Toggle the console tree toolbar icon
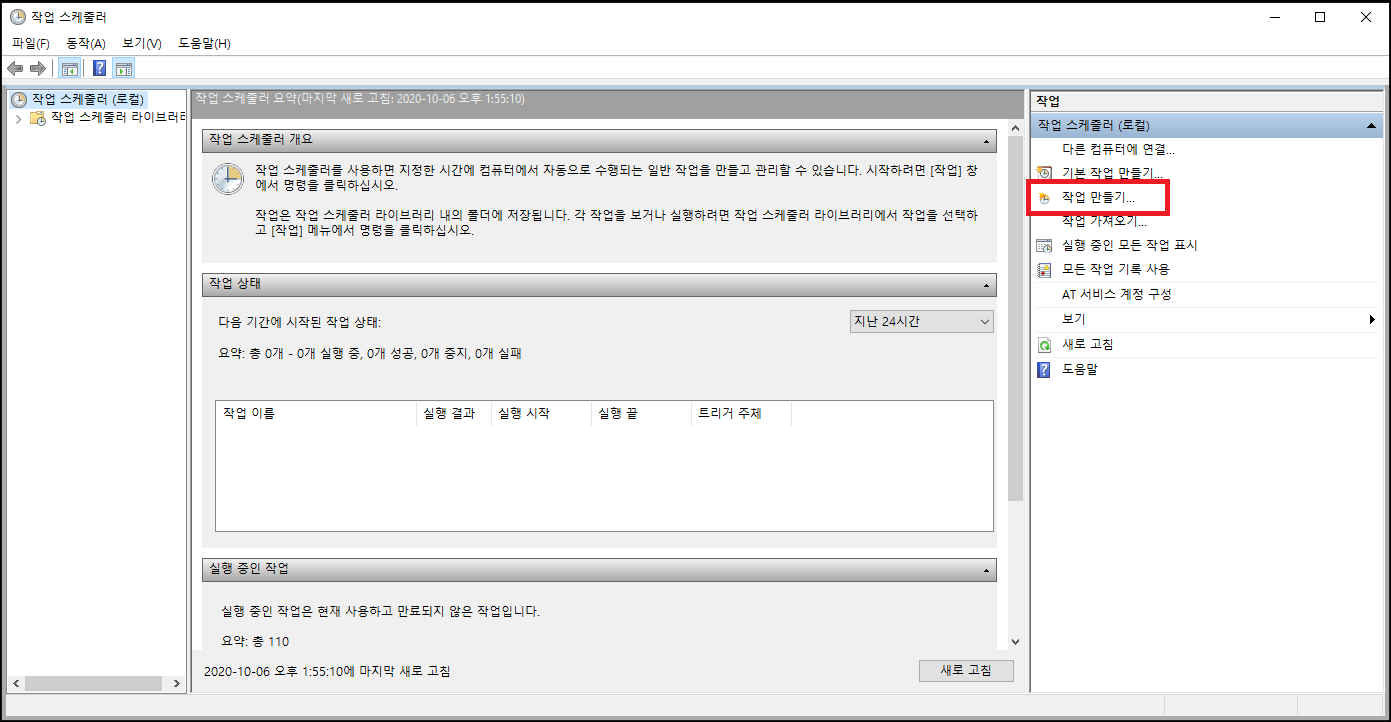1391x722 pixels. (x=70, y=69)
